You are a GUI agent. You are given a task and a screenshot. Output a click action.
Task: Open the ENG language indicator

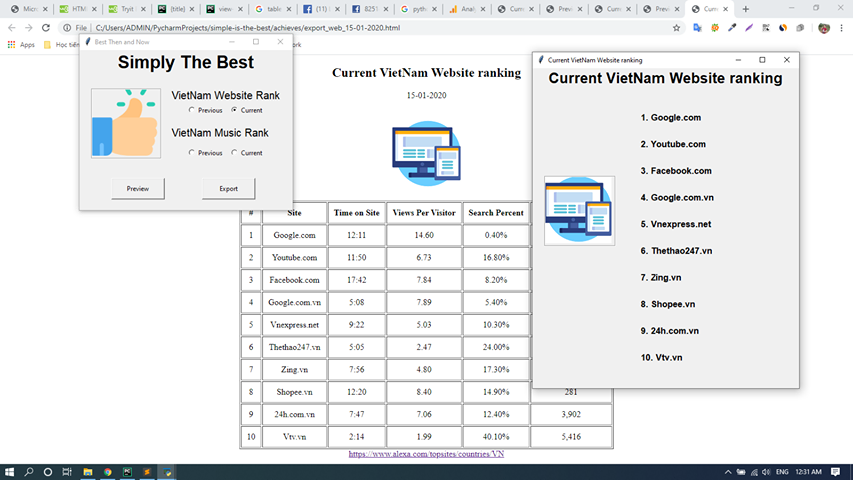[782, 472]
